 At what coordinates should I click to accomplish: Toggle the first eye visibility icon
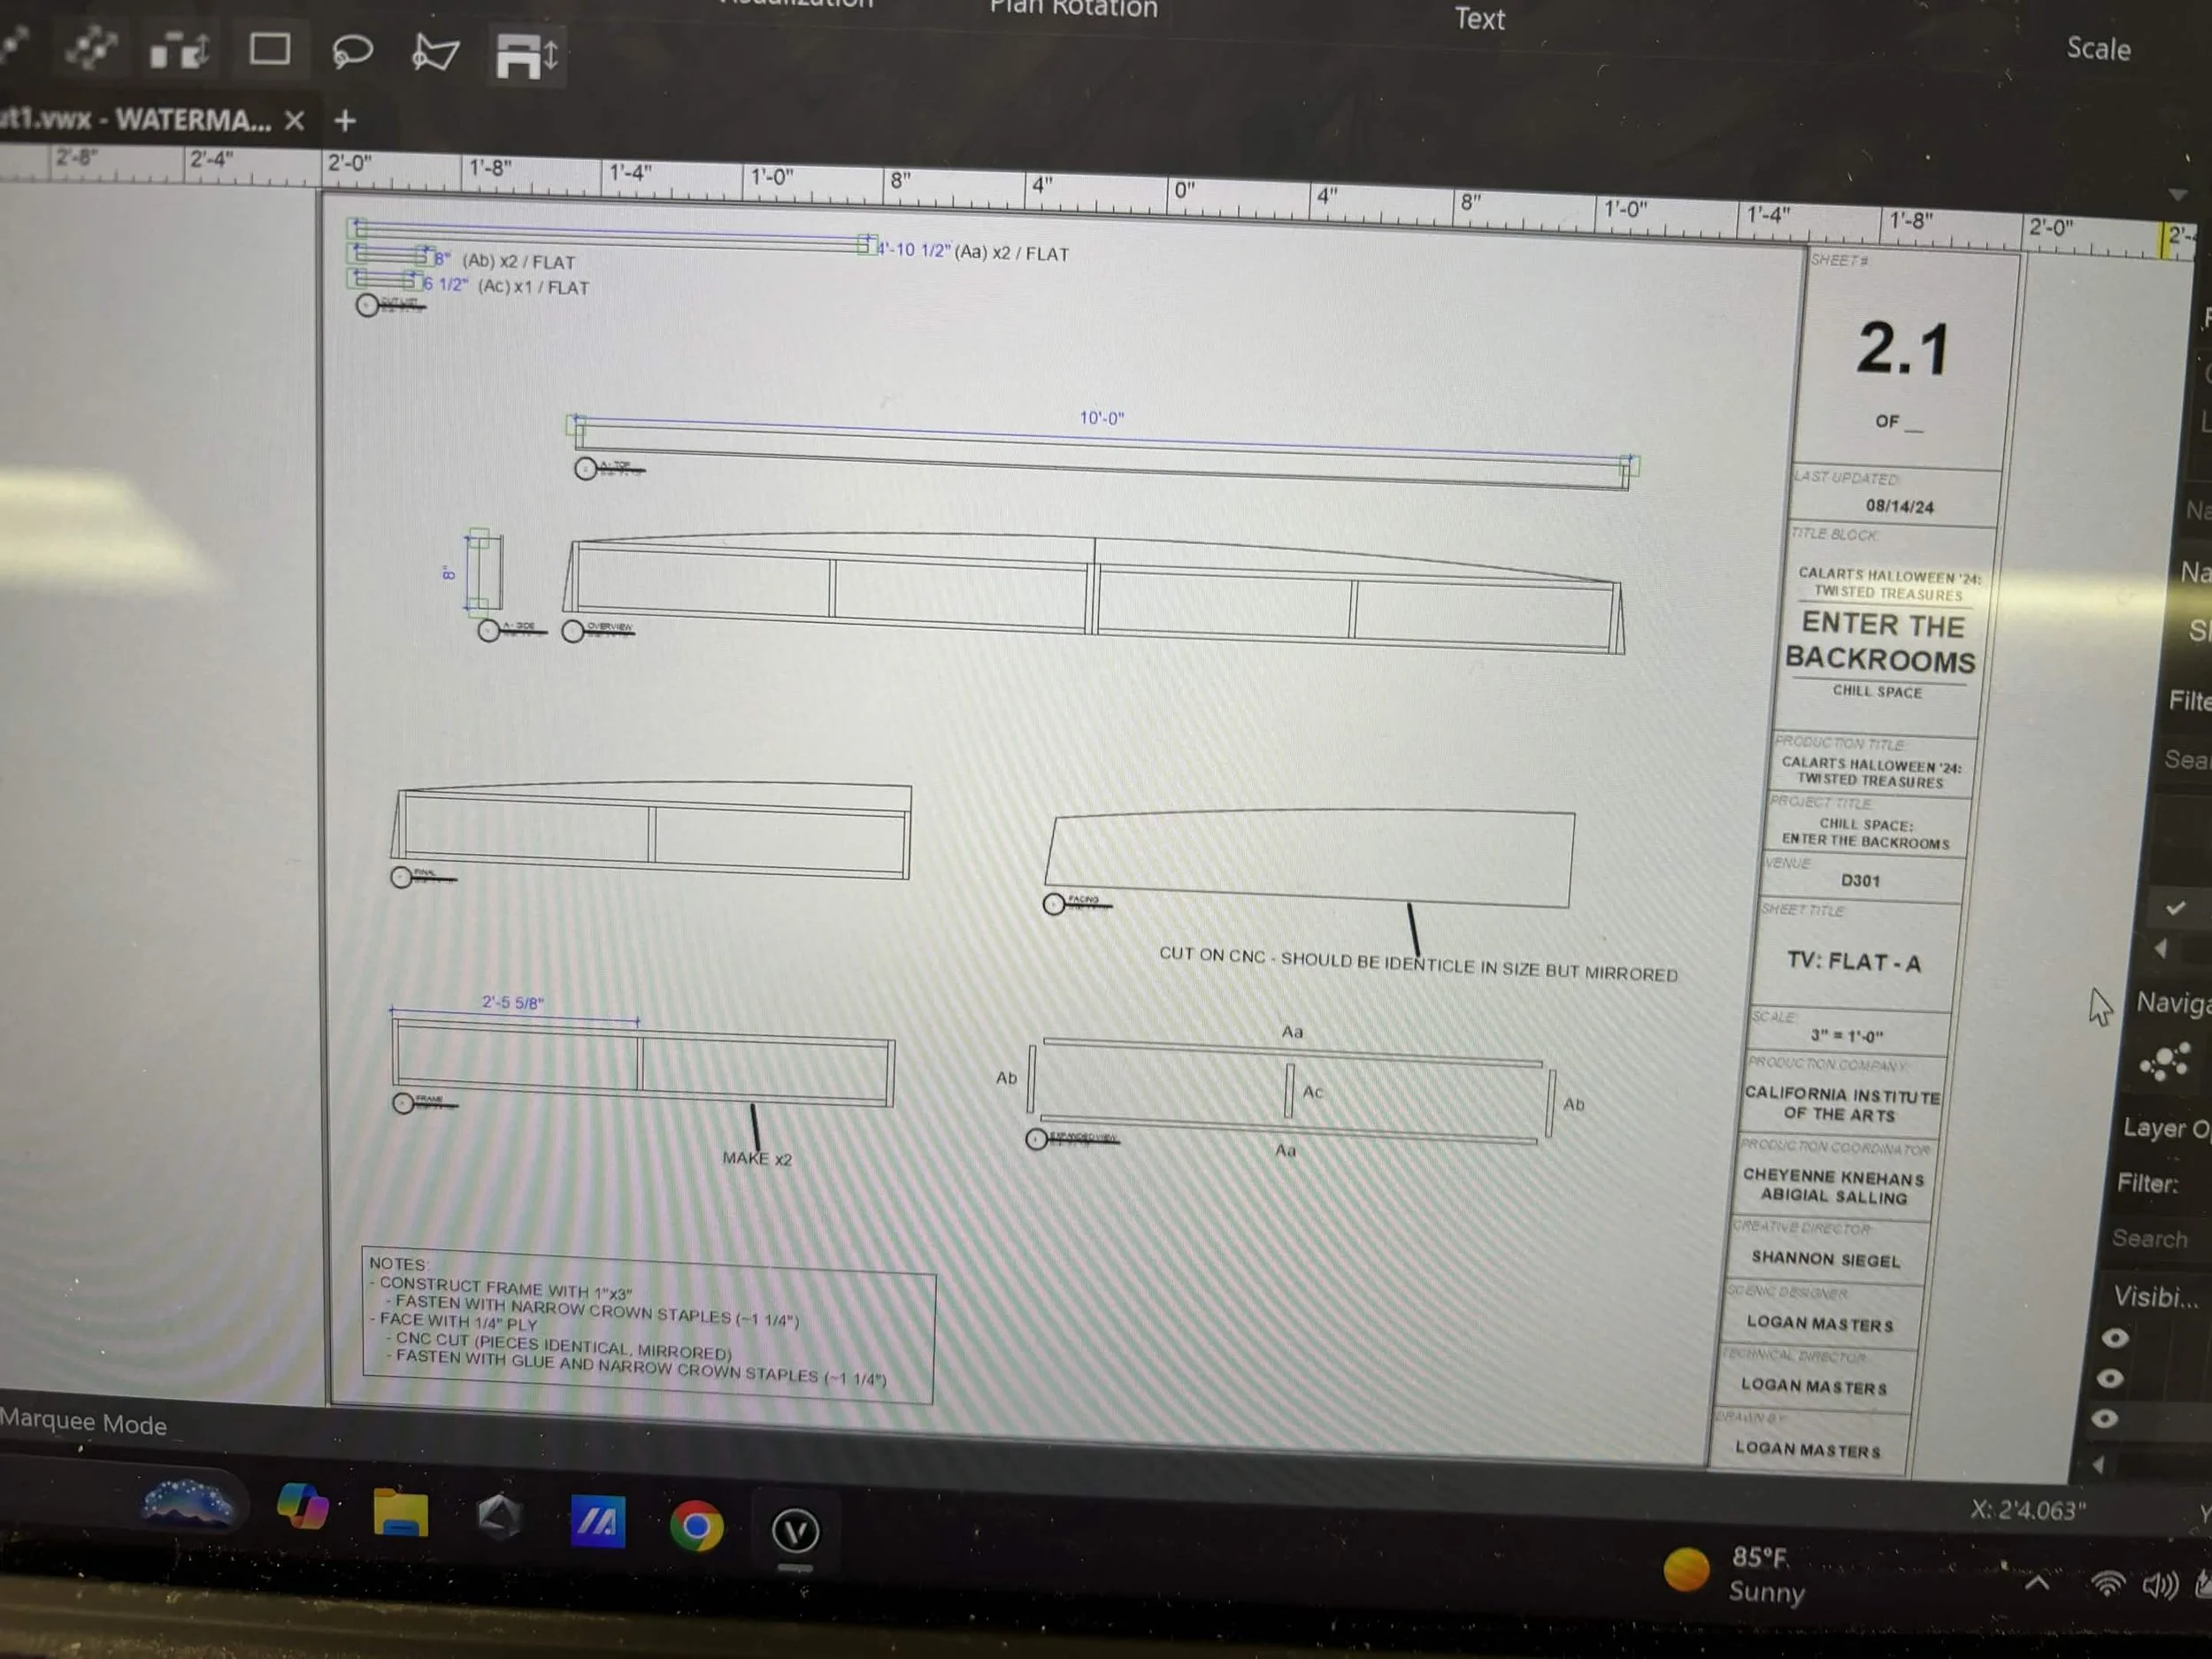point(2114,1338)
